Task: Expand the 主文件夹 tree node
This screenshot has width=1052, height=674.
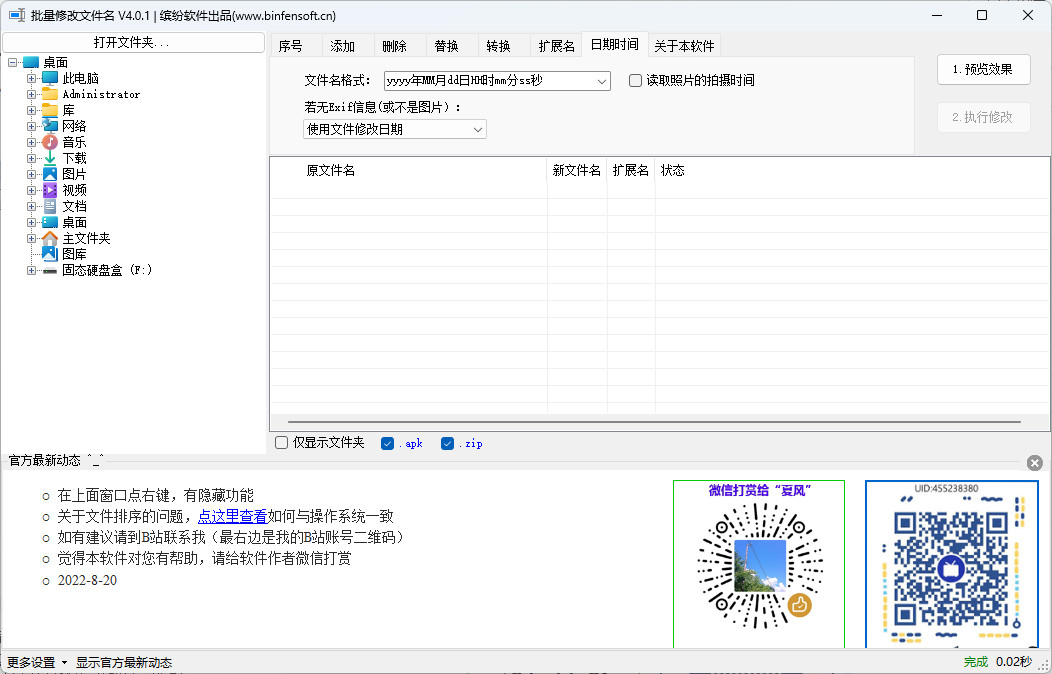Action: (x=32, y=238)
